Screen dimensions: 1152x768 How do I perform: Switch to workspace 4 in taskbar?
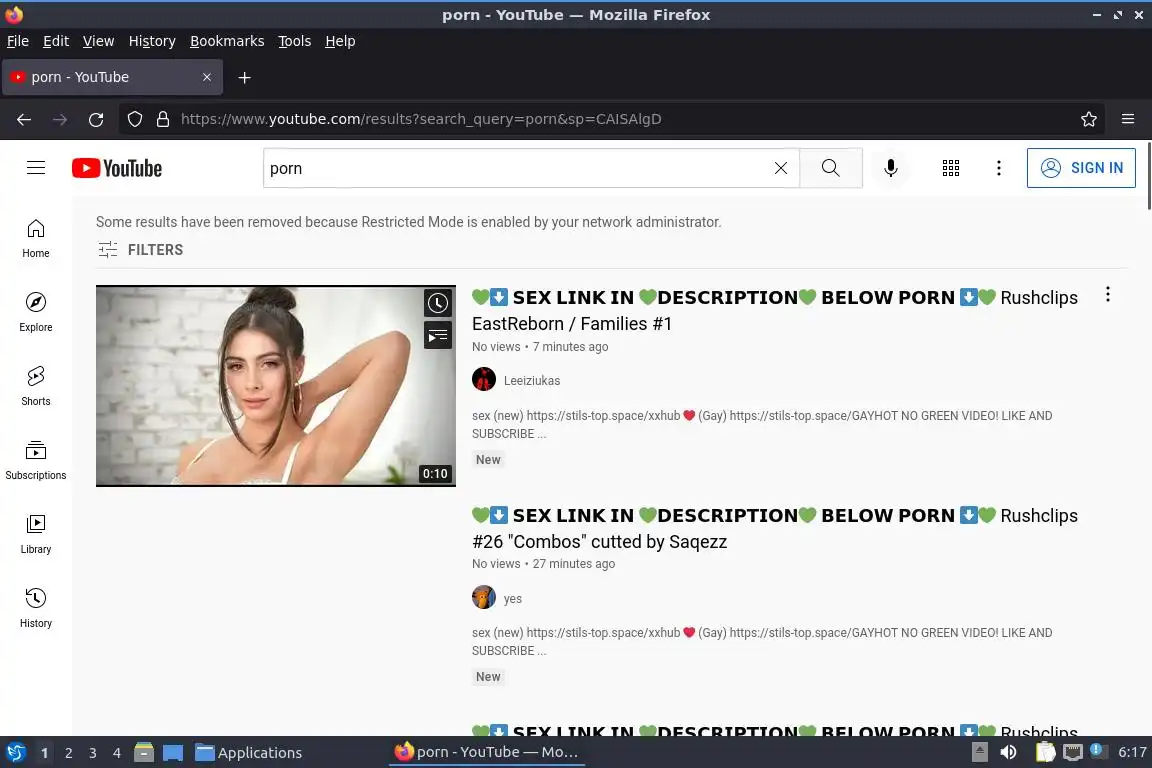117,753
